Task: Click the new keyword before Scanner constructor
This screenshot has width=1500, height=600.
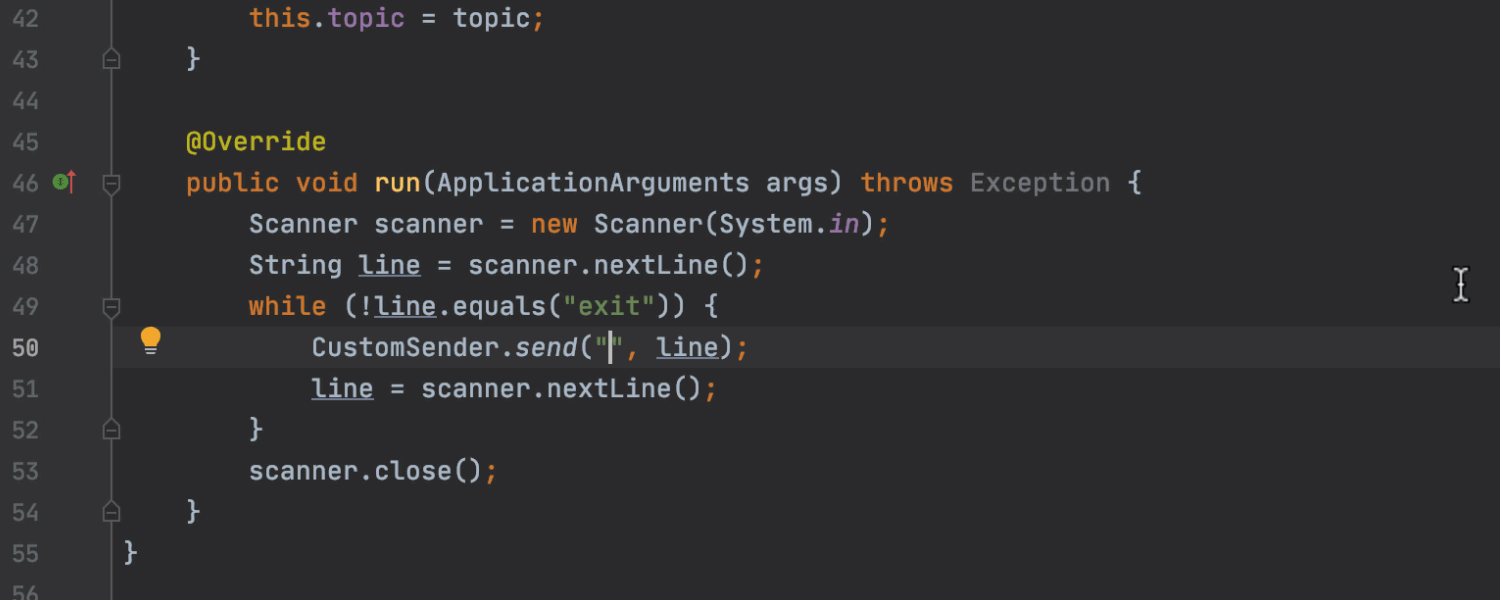Action: pyautogui.click(x=553, y=224)
